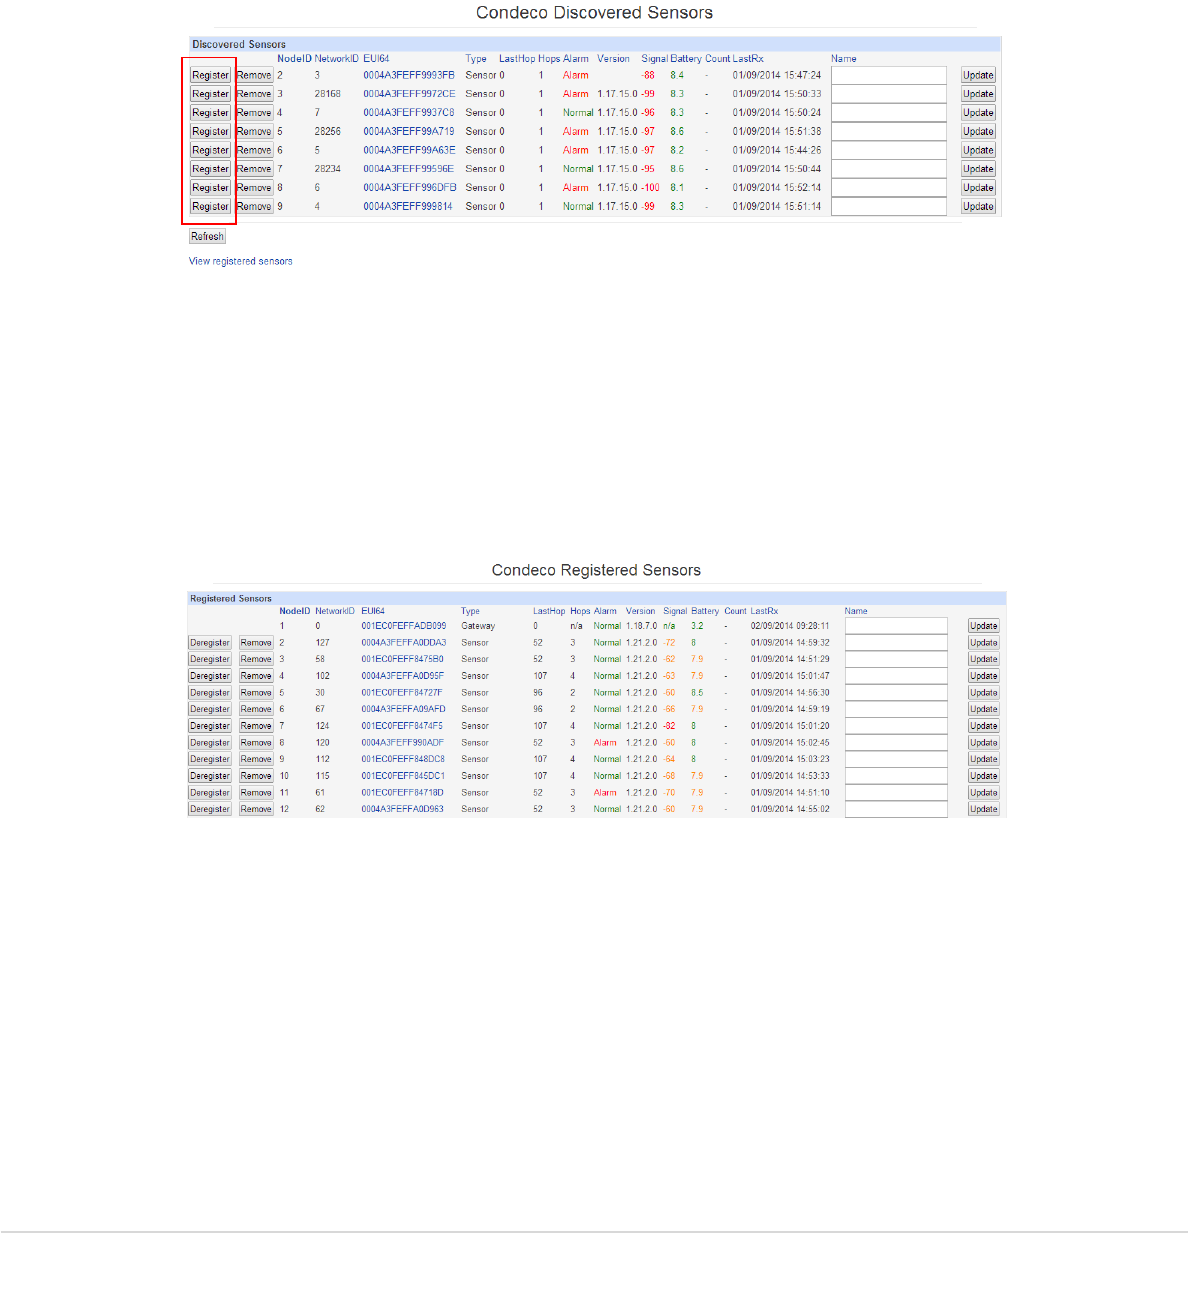Viewport: 1188px width, 1302px height.
Task: Remove registered sensor 0004A3FEFF990ADF
Action: click(x=256, y=743)
